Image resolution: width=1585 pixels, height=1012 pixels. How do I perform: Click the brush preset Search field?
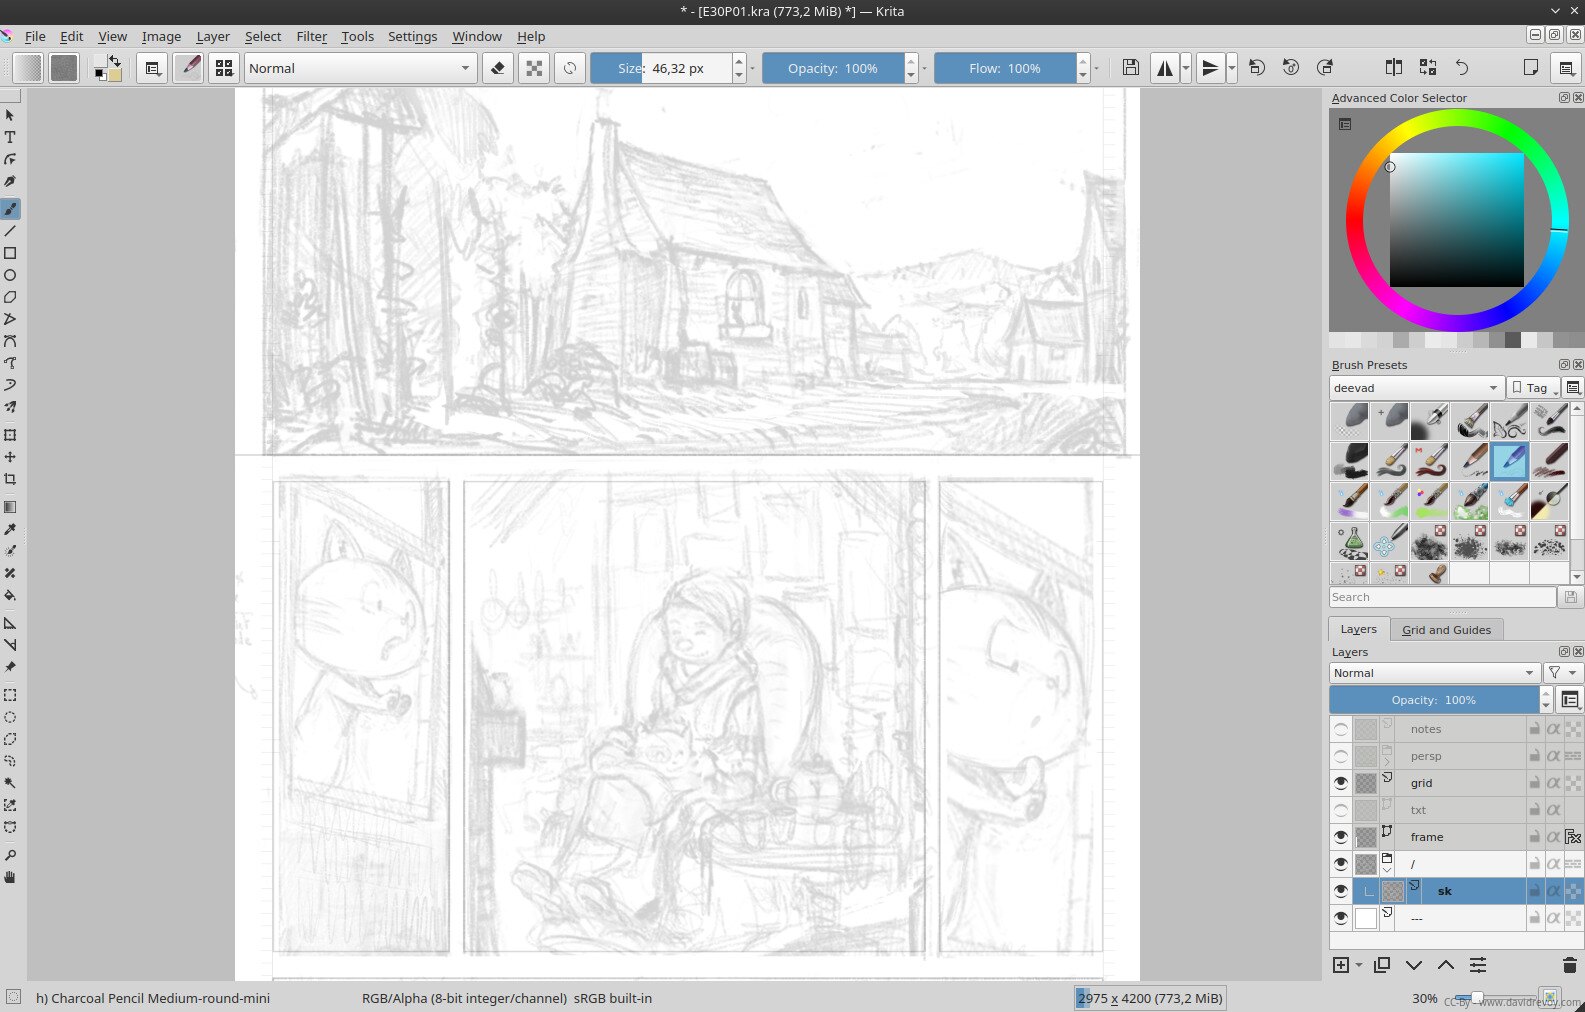tap(1441, 597)
